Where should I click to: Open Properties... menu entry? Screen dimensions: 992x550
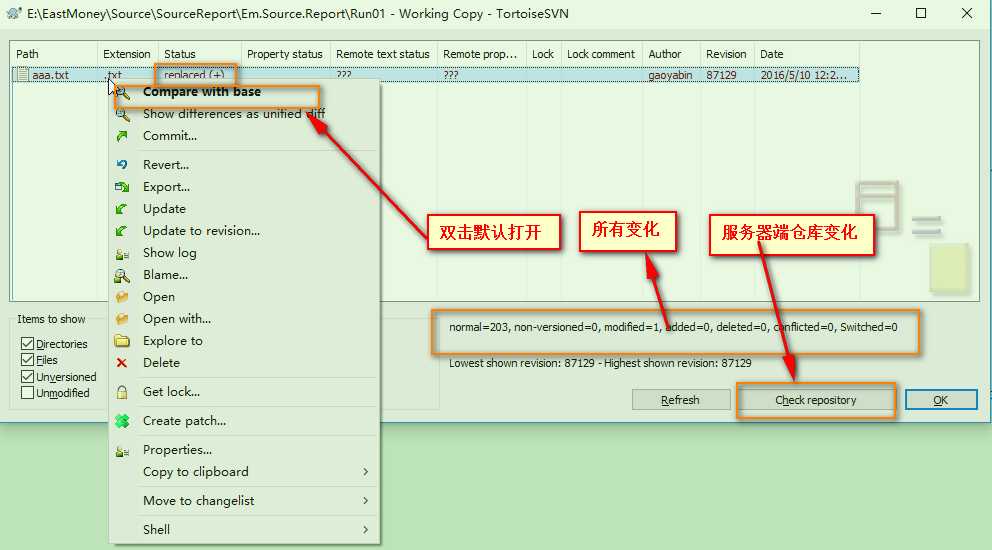point(245,450)
